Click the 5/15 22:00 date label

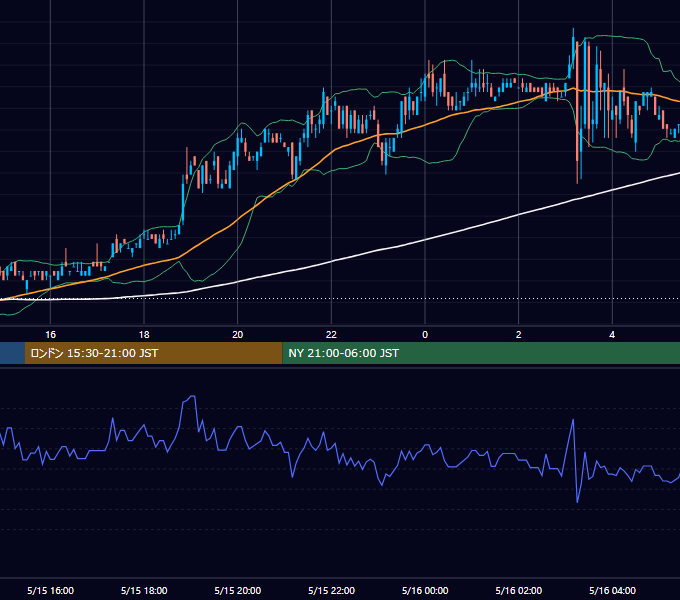(x=331, y=590)
